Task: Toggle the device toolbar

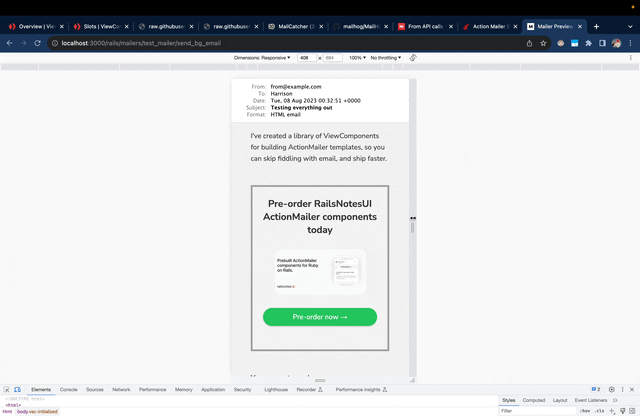Action: [x=17, y=389]
